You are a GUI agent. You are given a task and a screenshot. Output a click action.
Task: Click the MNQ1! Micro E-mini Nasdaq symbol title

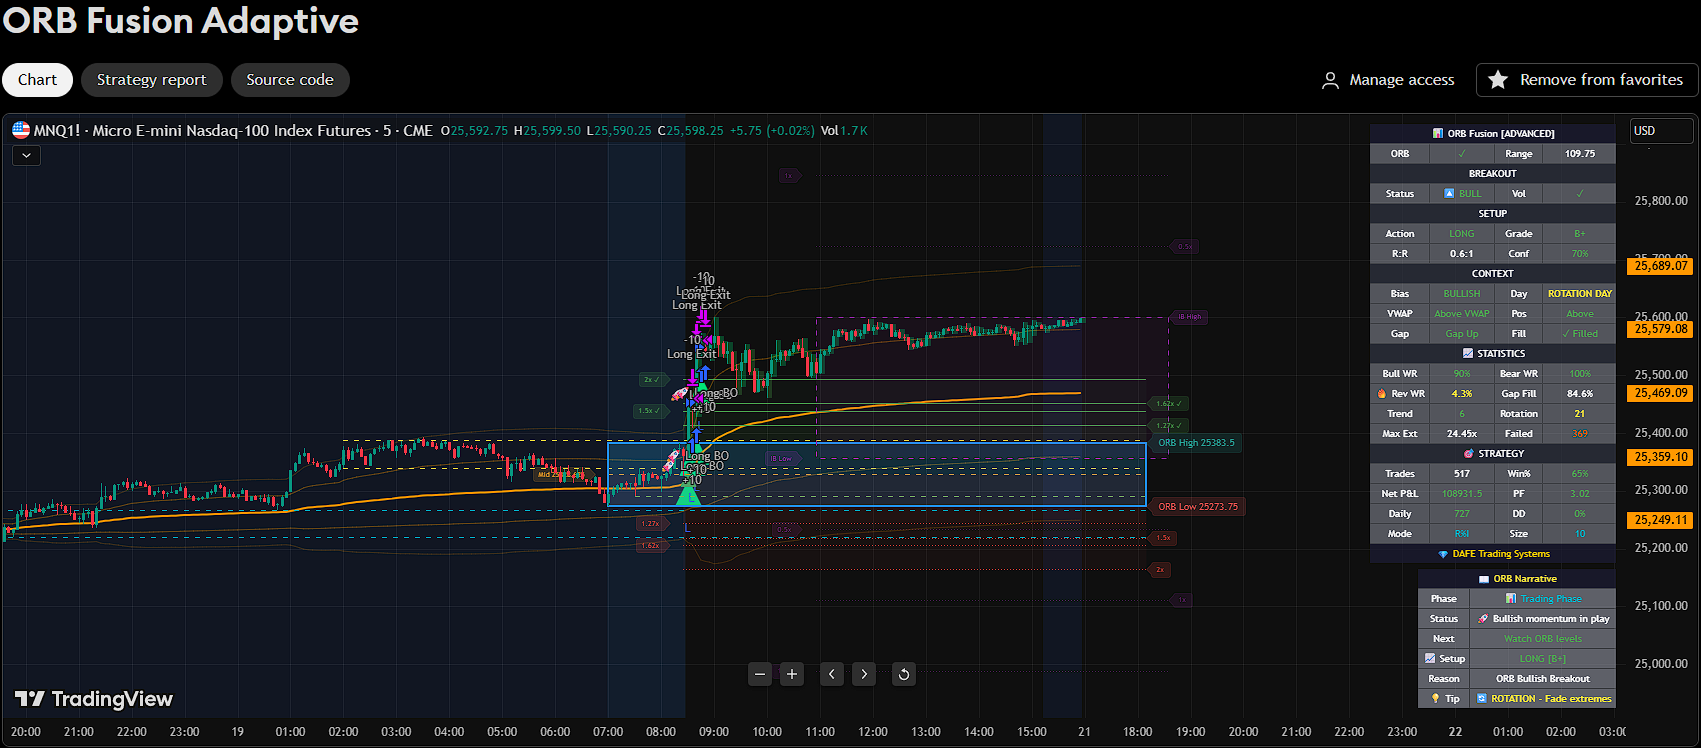233,131
